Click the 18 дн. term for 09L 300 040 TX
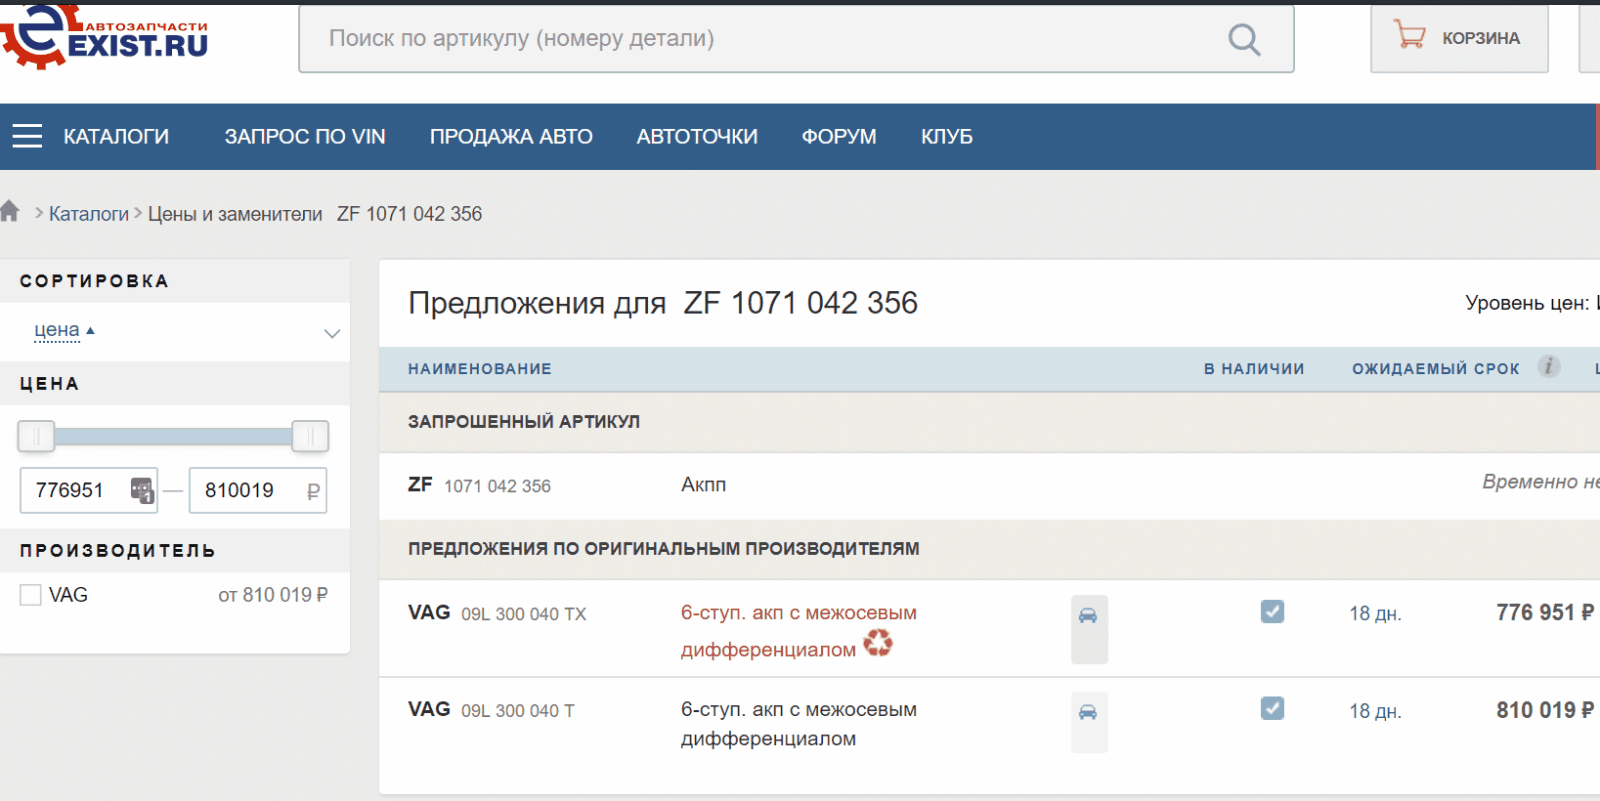This screenshot has height=801, width=1600. coord(1375,614)
